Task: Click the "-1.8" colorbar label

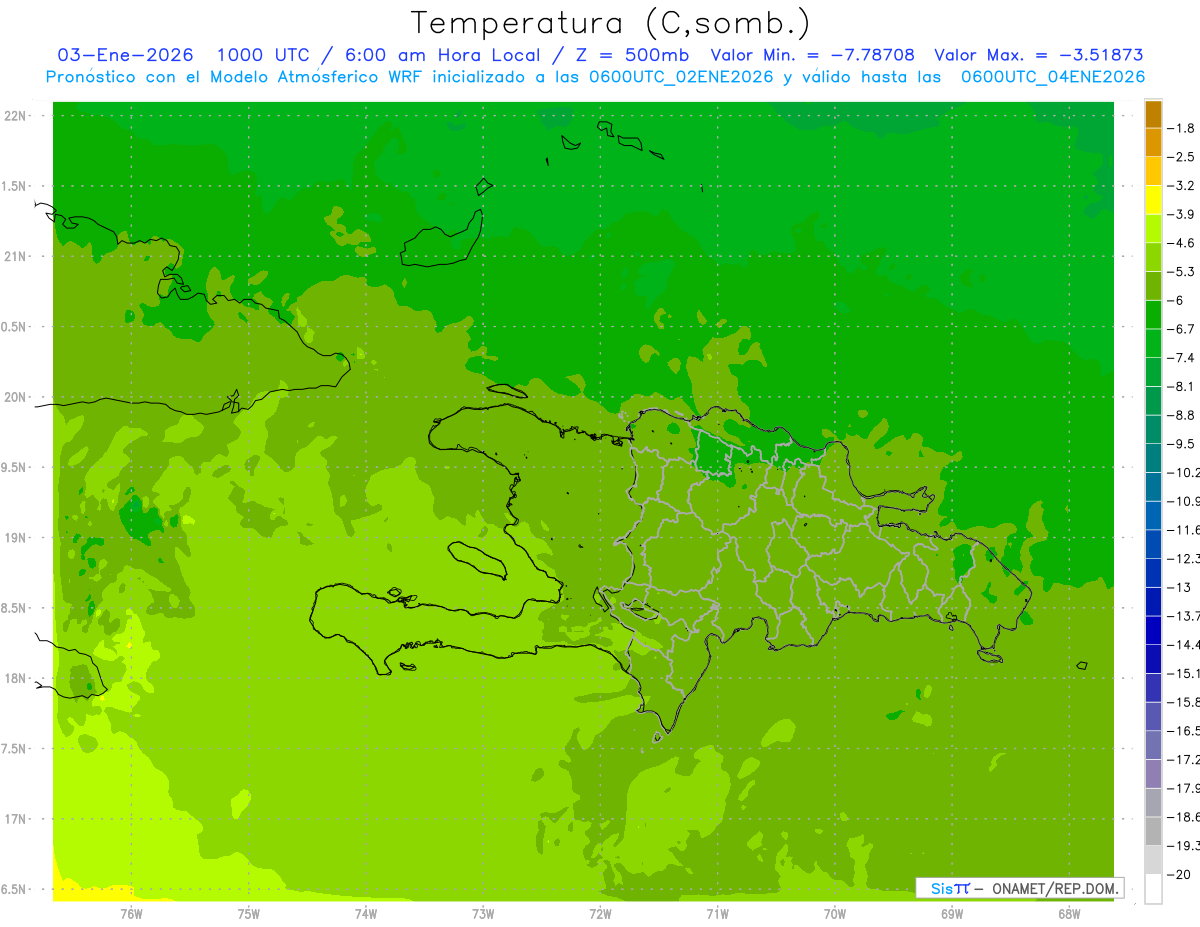Action: 1181,128
